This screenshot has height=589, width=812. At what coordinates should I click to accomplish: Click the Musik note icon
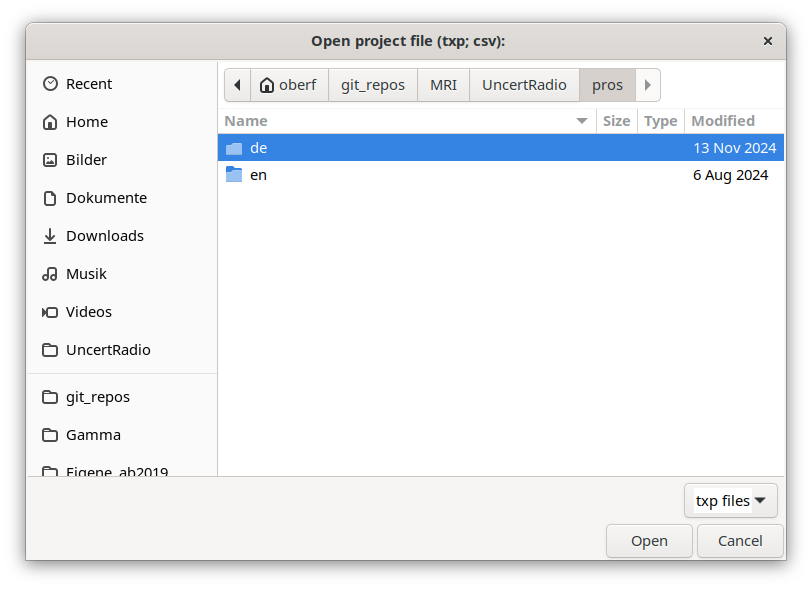pos(50,274)
